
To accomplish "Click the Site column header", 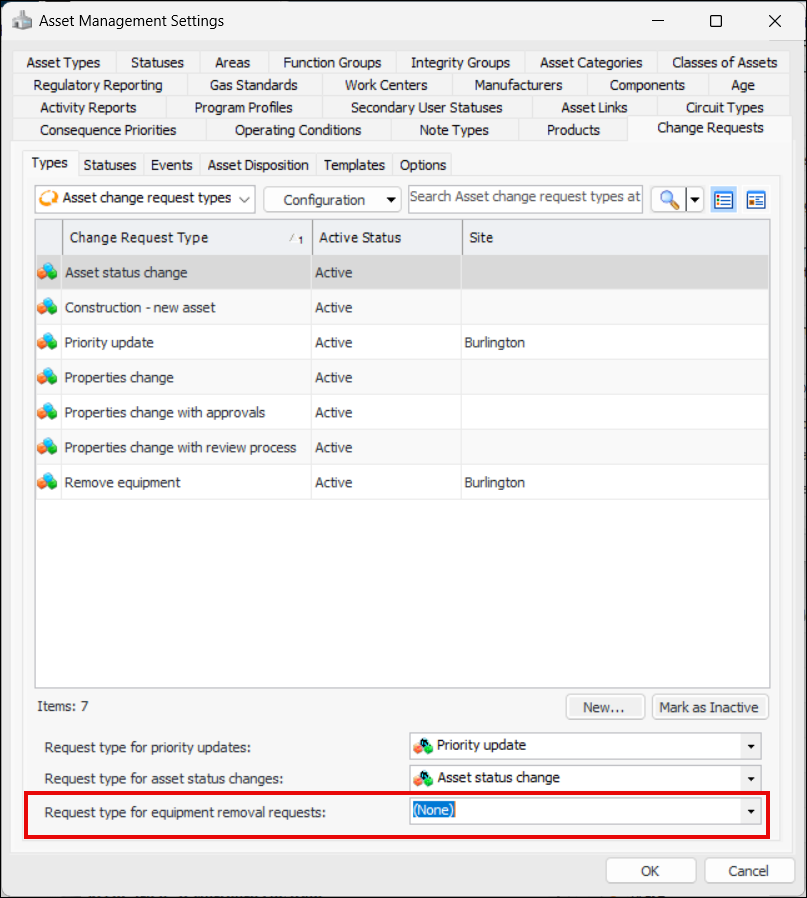I will coord(616,238).
